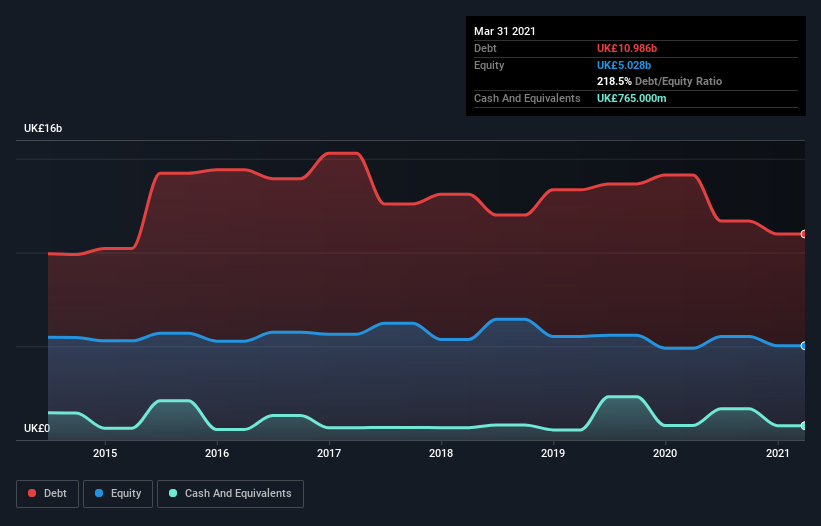Click the 218.5% Debt/Equity Ratio text

659,81
